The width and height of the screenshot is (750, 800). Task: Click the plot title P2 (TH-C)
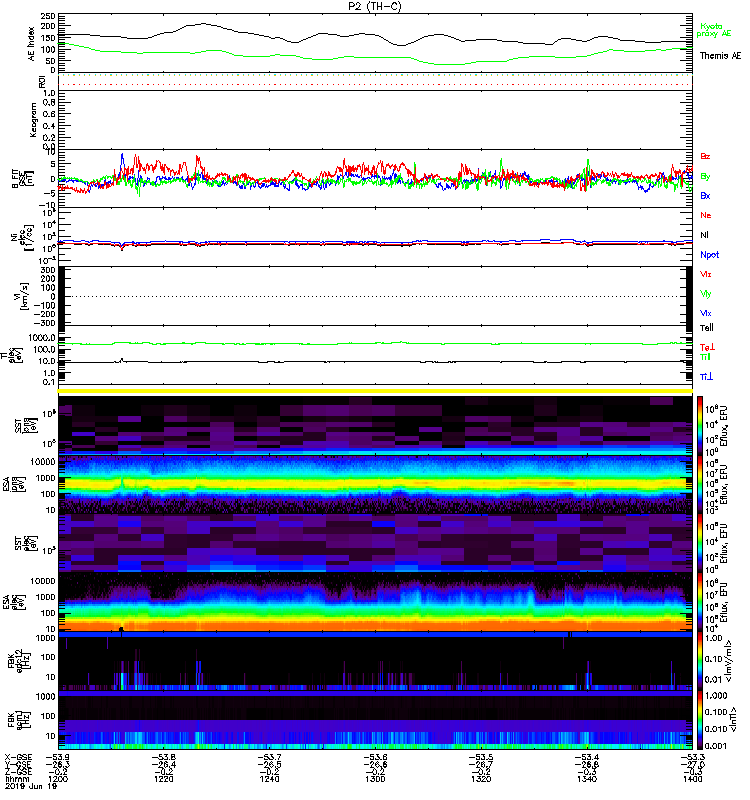pos(374,6)
